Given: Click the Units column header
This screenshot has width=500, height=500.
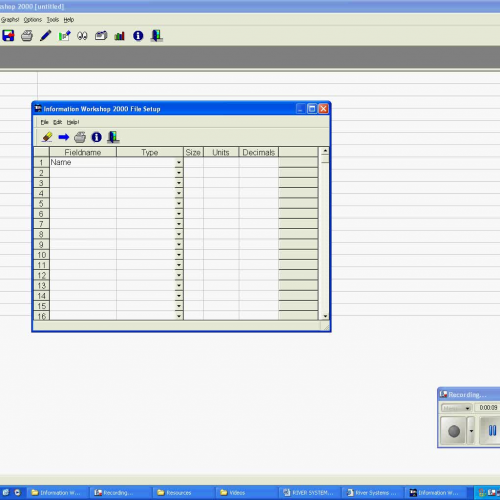Looking at the screenshot, I should 221,152.
